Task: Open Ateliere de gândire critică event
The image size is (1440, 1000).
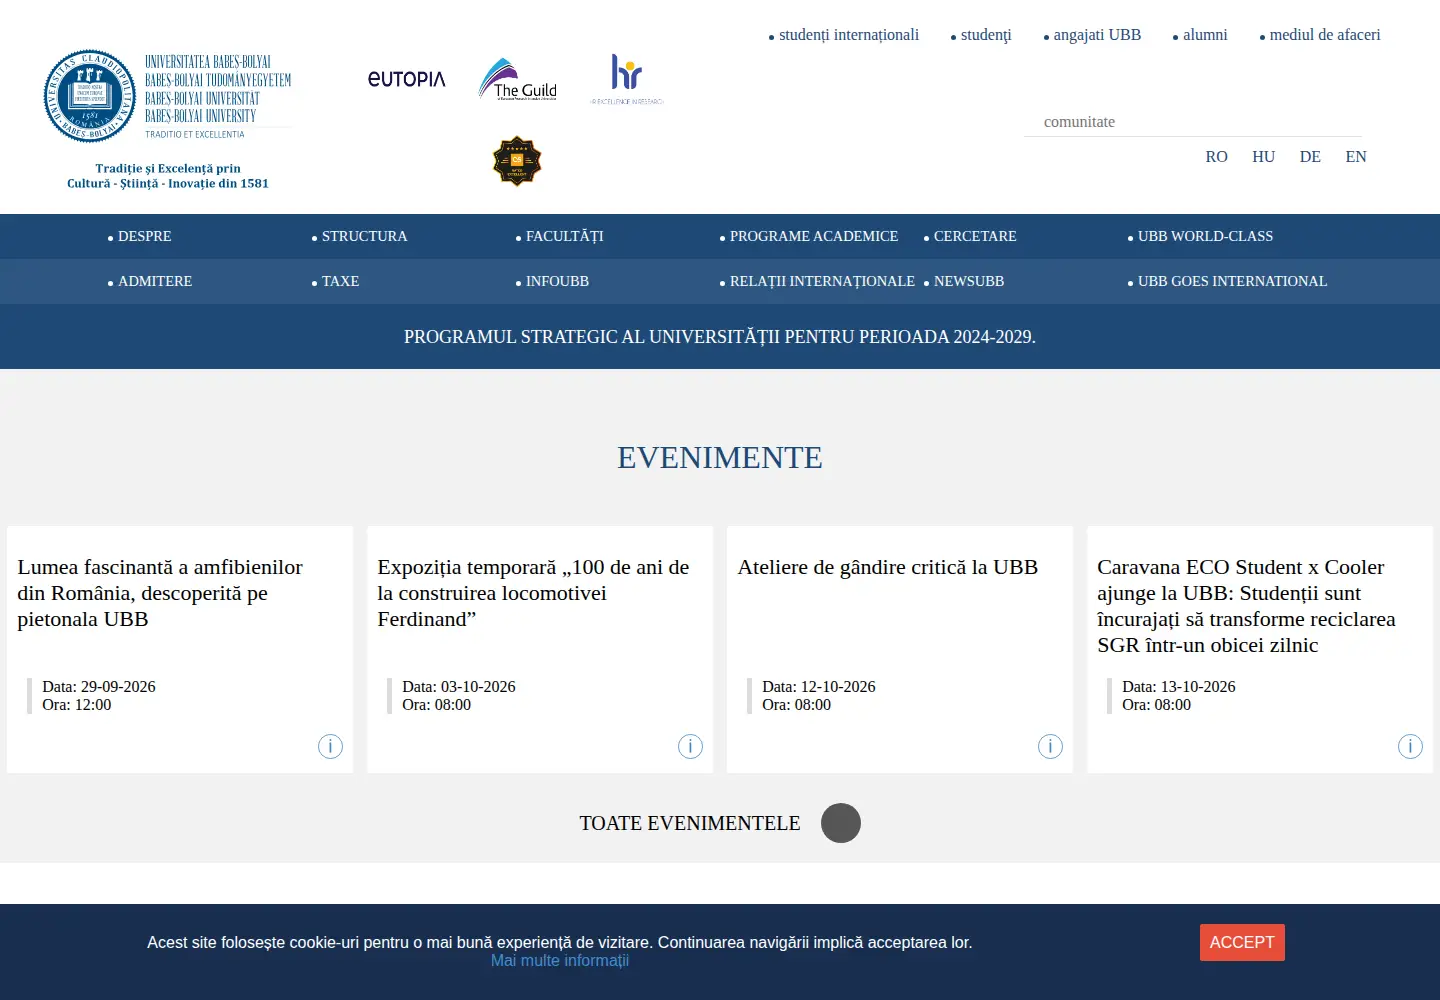Action: [888, 567]
